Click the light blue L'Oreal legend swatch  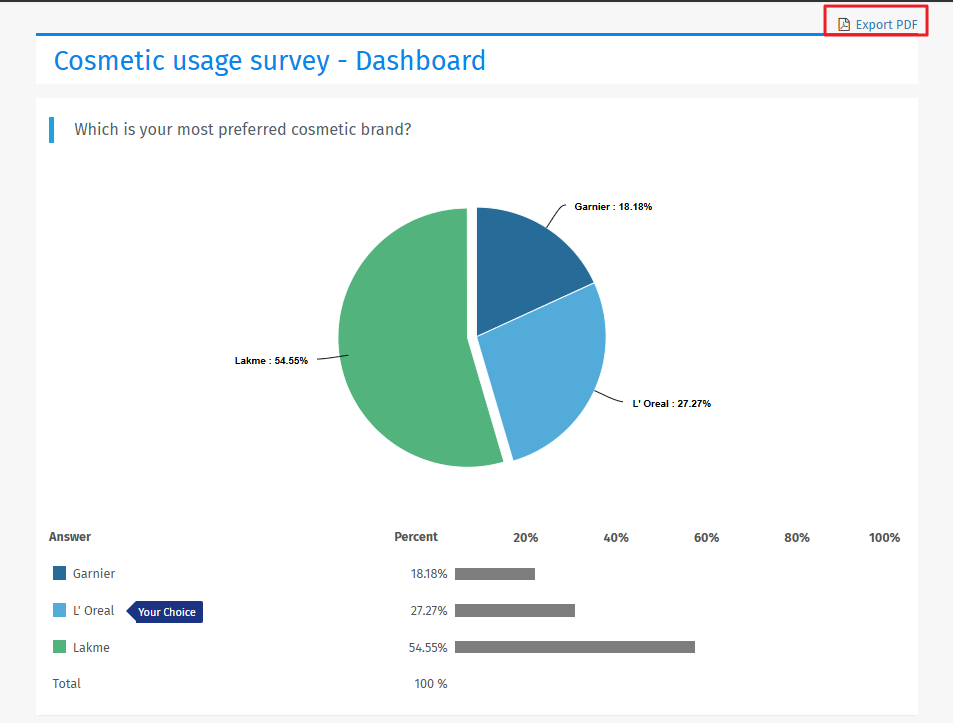[59, 610]
